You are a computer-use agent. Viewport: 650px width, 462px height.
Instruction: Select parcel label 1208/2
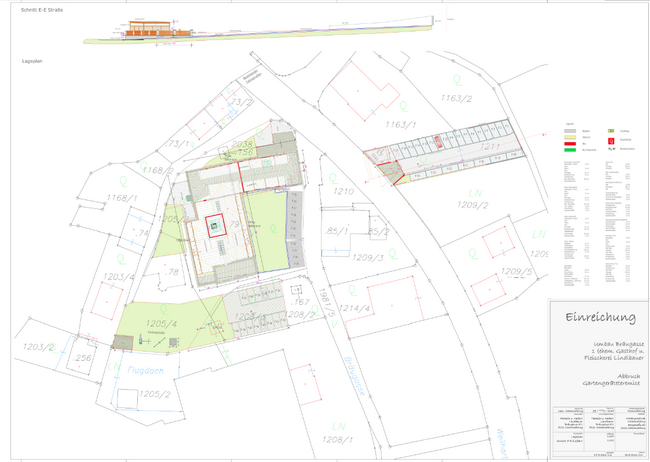(301, 314)
